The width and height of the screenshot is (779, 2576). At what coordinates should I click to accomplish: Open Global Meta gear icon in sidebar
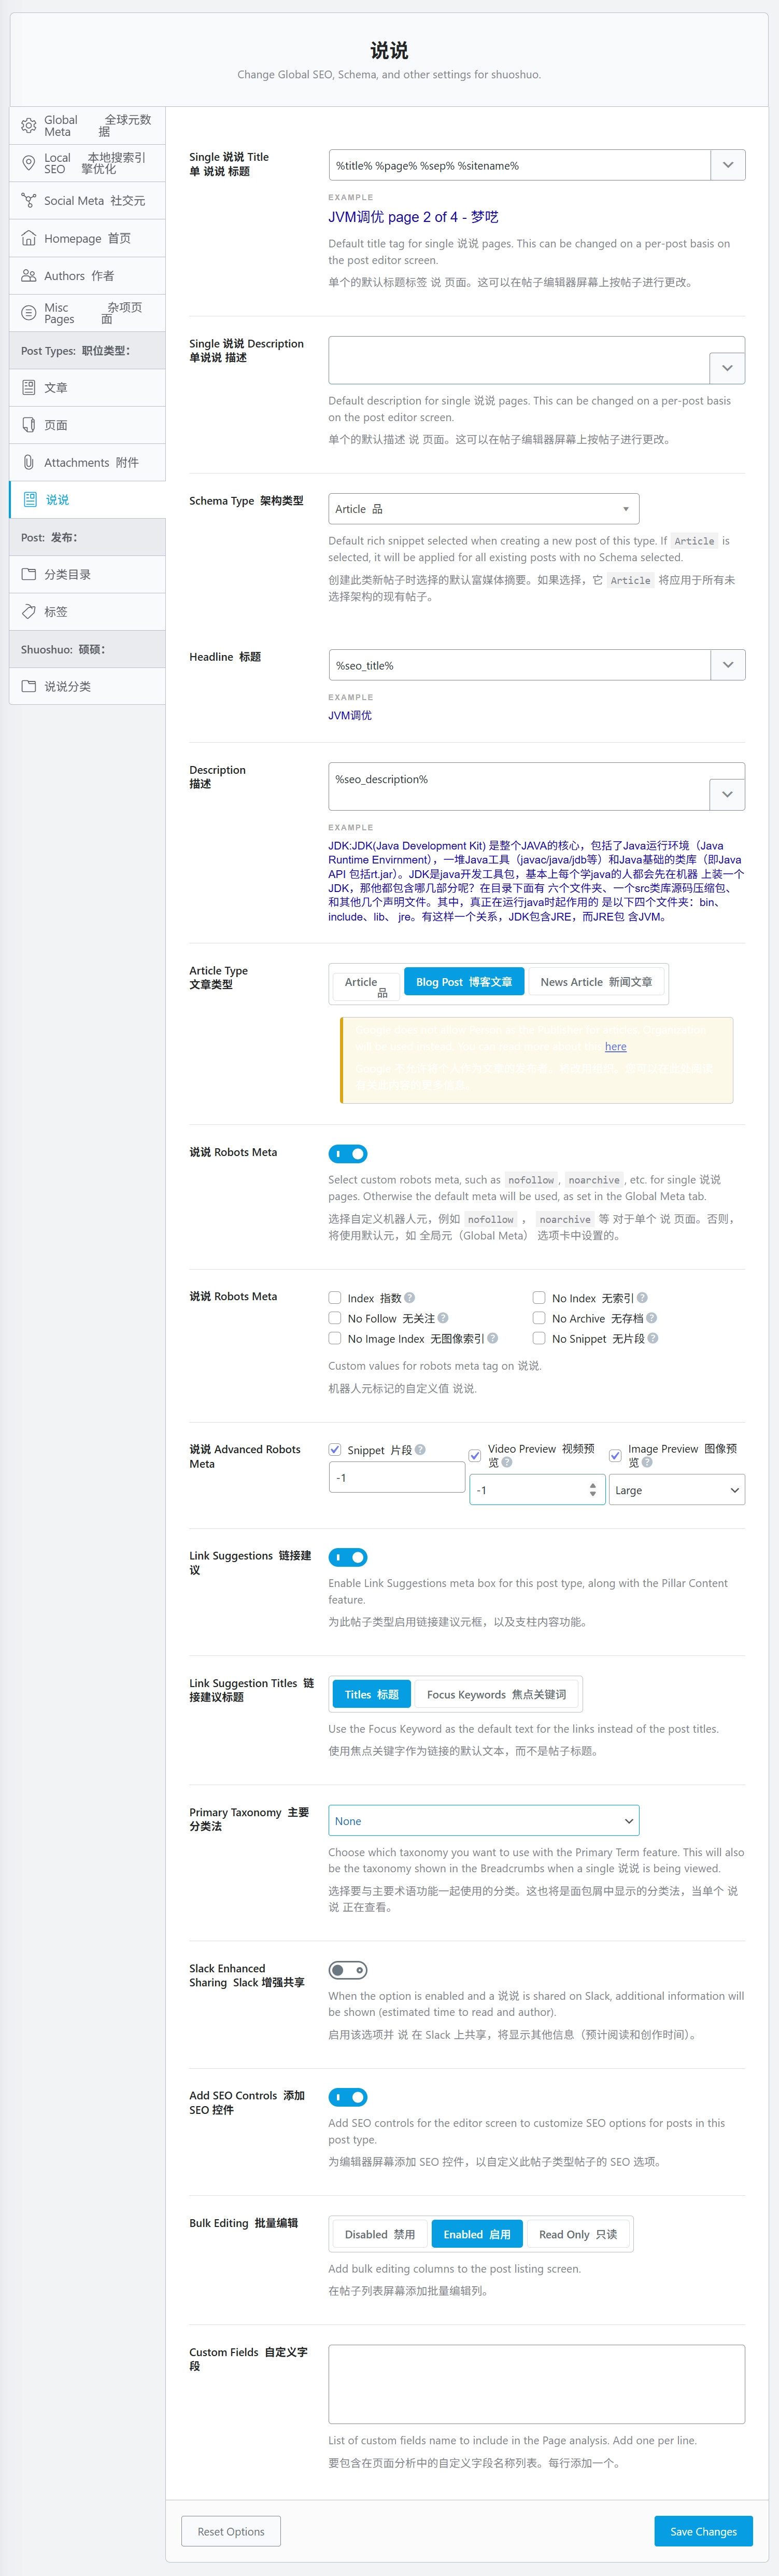29,126
